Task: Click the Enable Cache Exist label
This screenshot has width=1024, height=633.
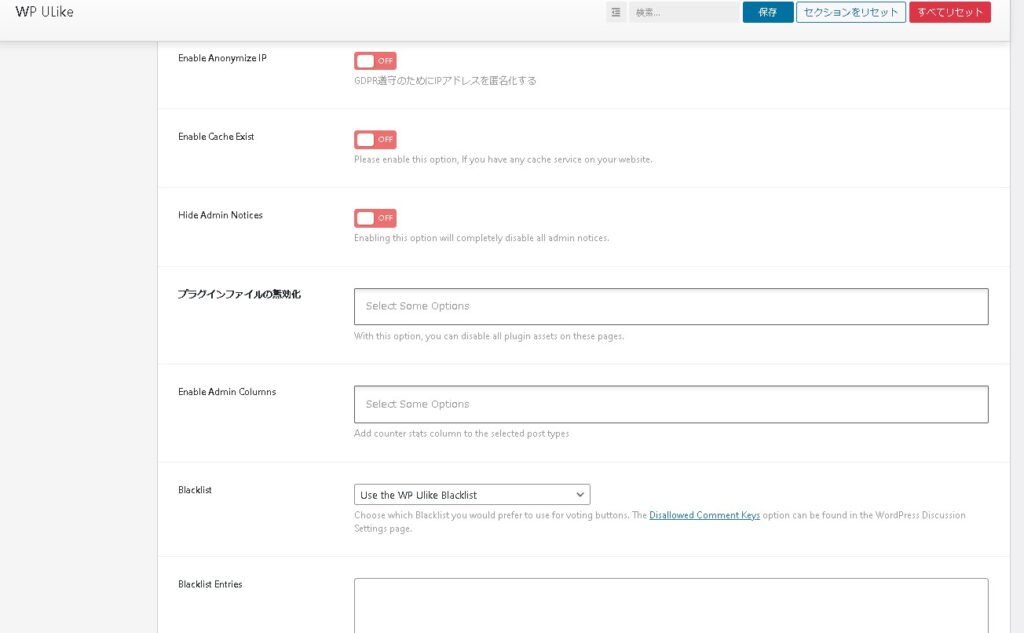Action: coord(216,136)
